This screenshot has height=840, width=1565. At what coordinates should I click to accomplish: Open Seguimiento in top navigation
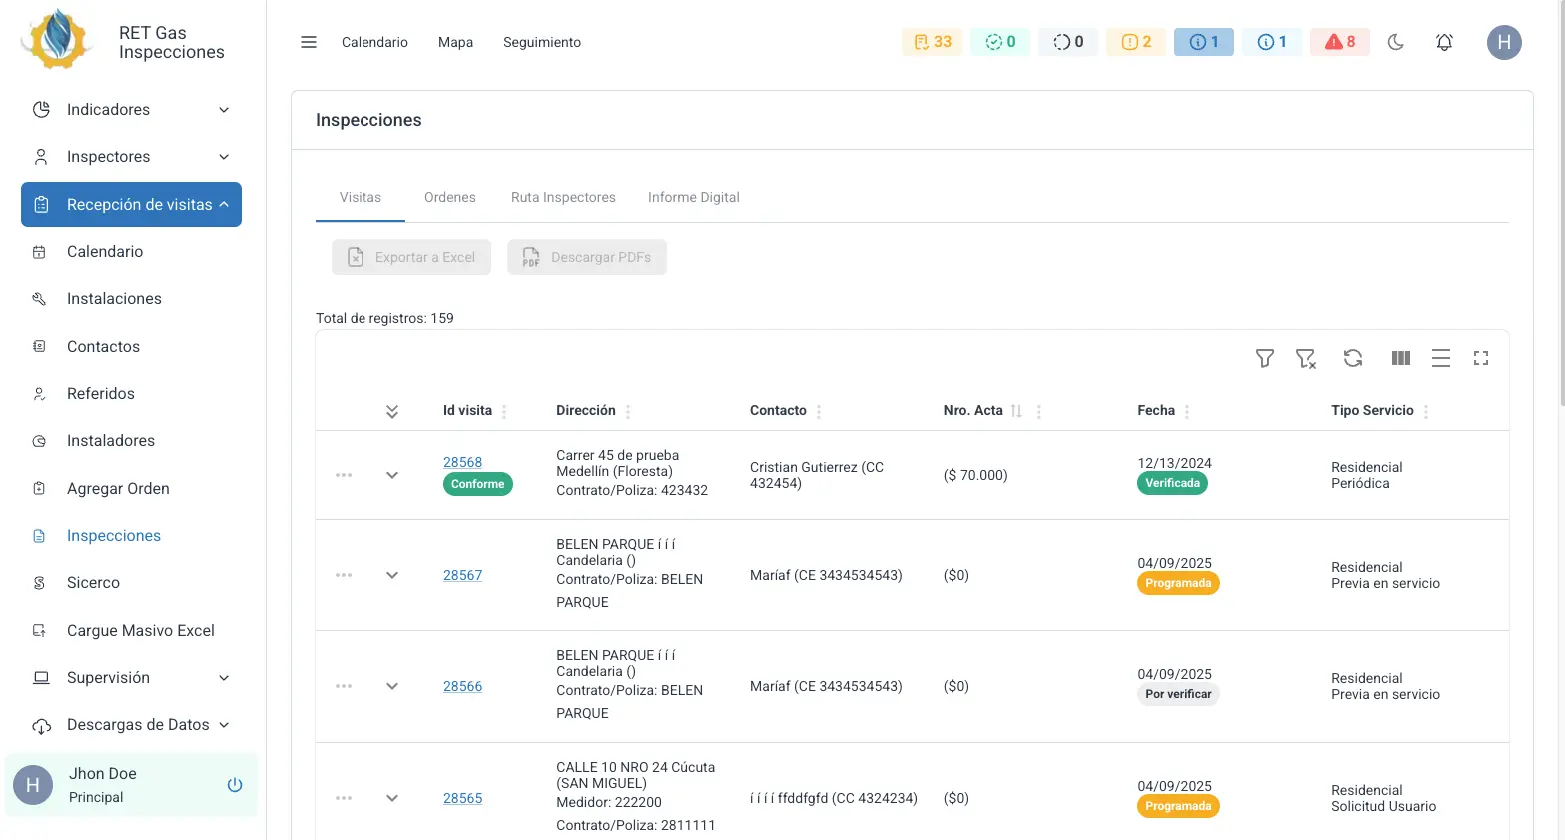point(542,42)
